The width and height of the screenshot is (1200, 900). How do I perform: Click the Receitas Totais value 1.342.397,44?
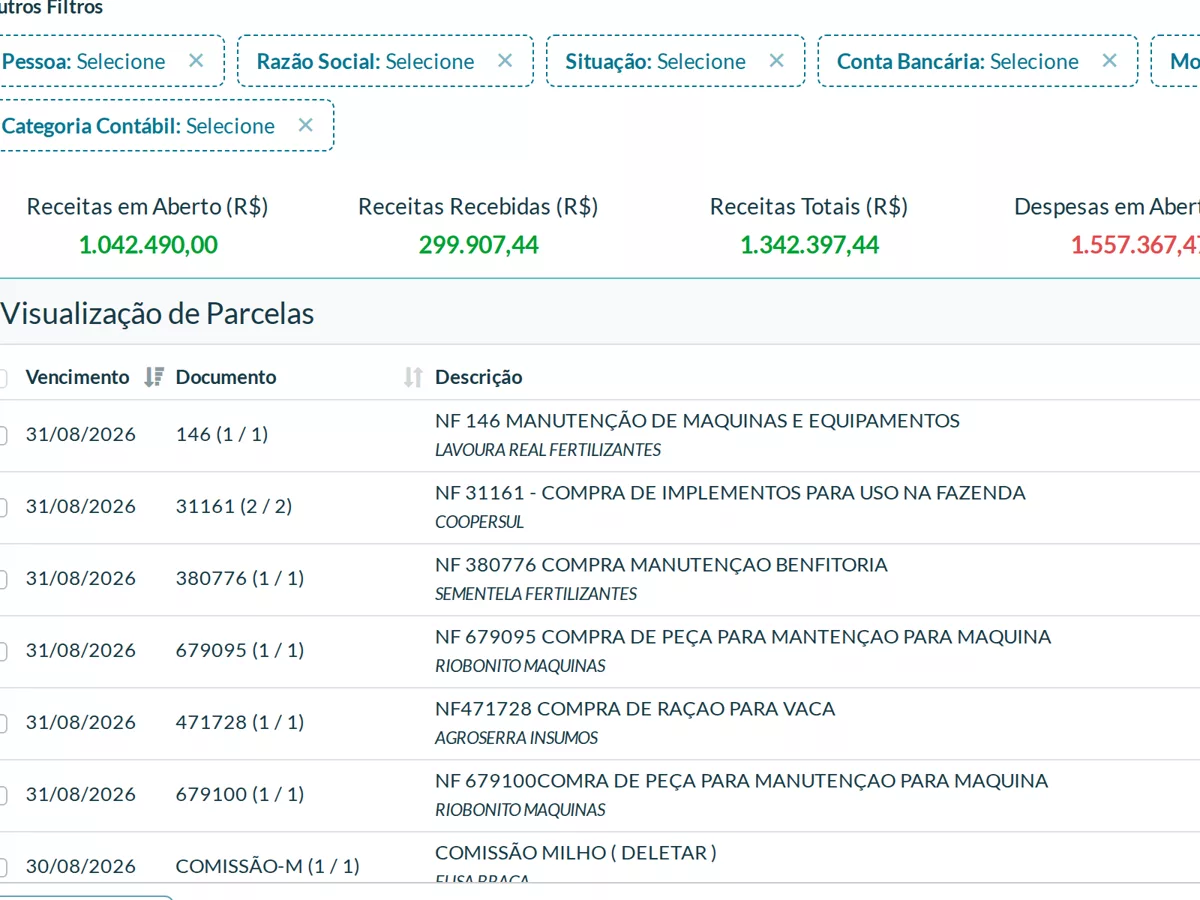coord(809,244)
